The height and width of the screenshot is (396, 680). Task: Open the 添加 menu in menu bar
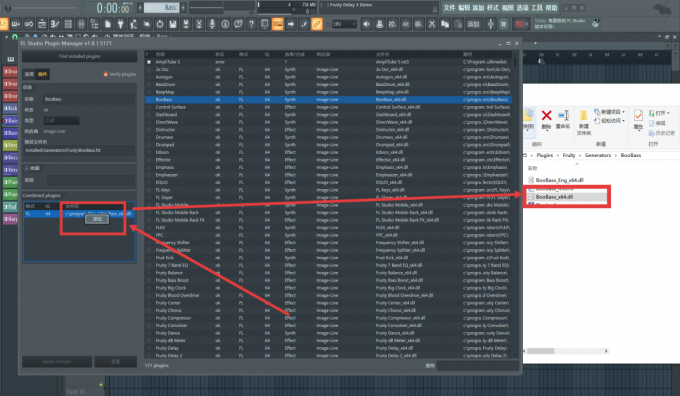click(478, 8)
